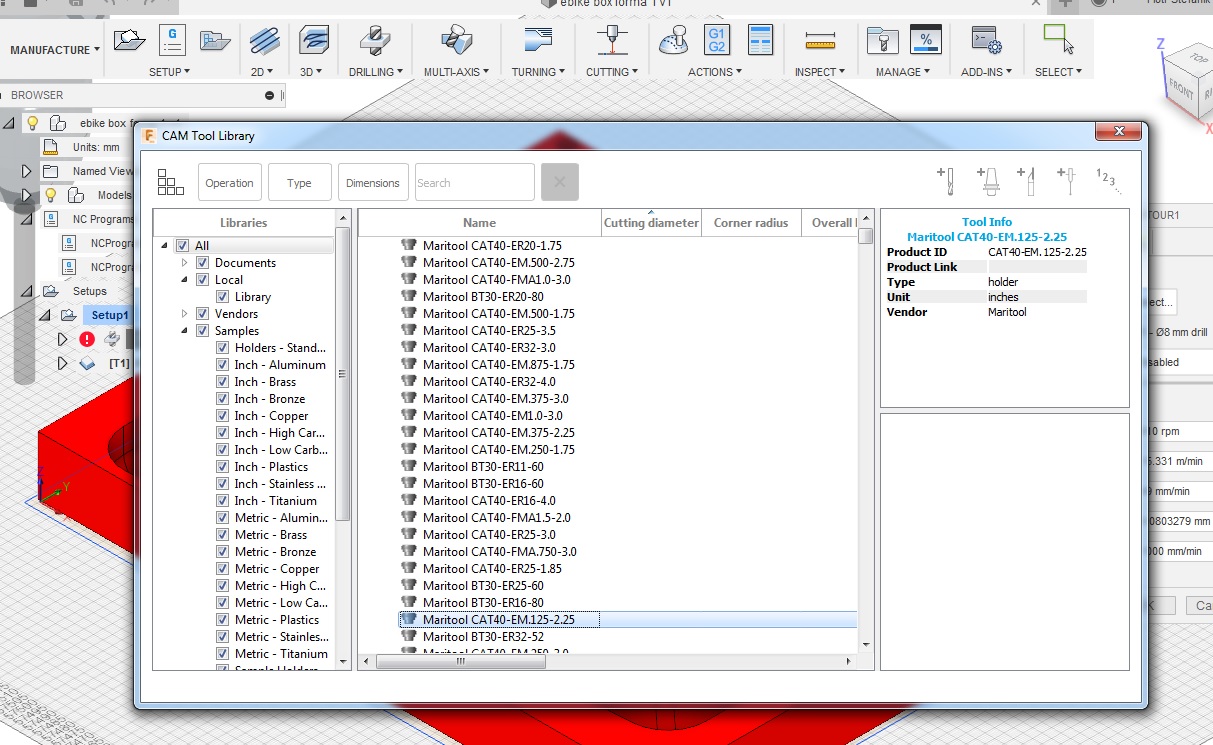The height and width of the screenshot is (745, 1213).
Task: Select the Drilling tool icon
Action: [x=375, y=40]
